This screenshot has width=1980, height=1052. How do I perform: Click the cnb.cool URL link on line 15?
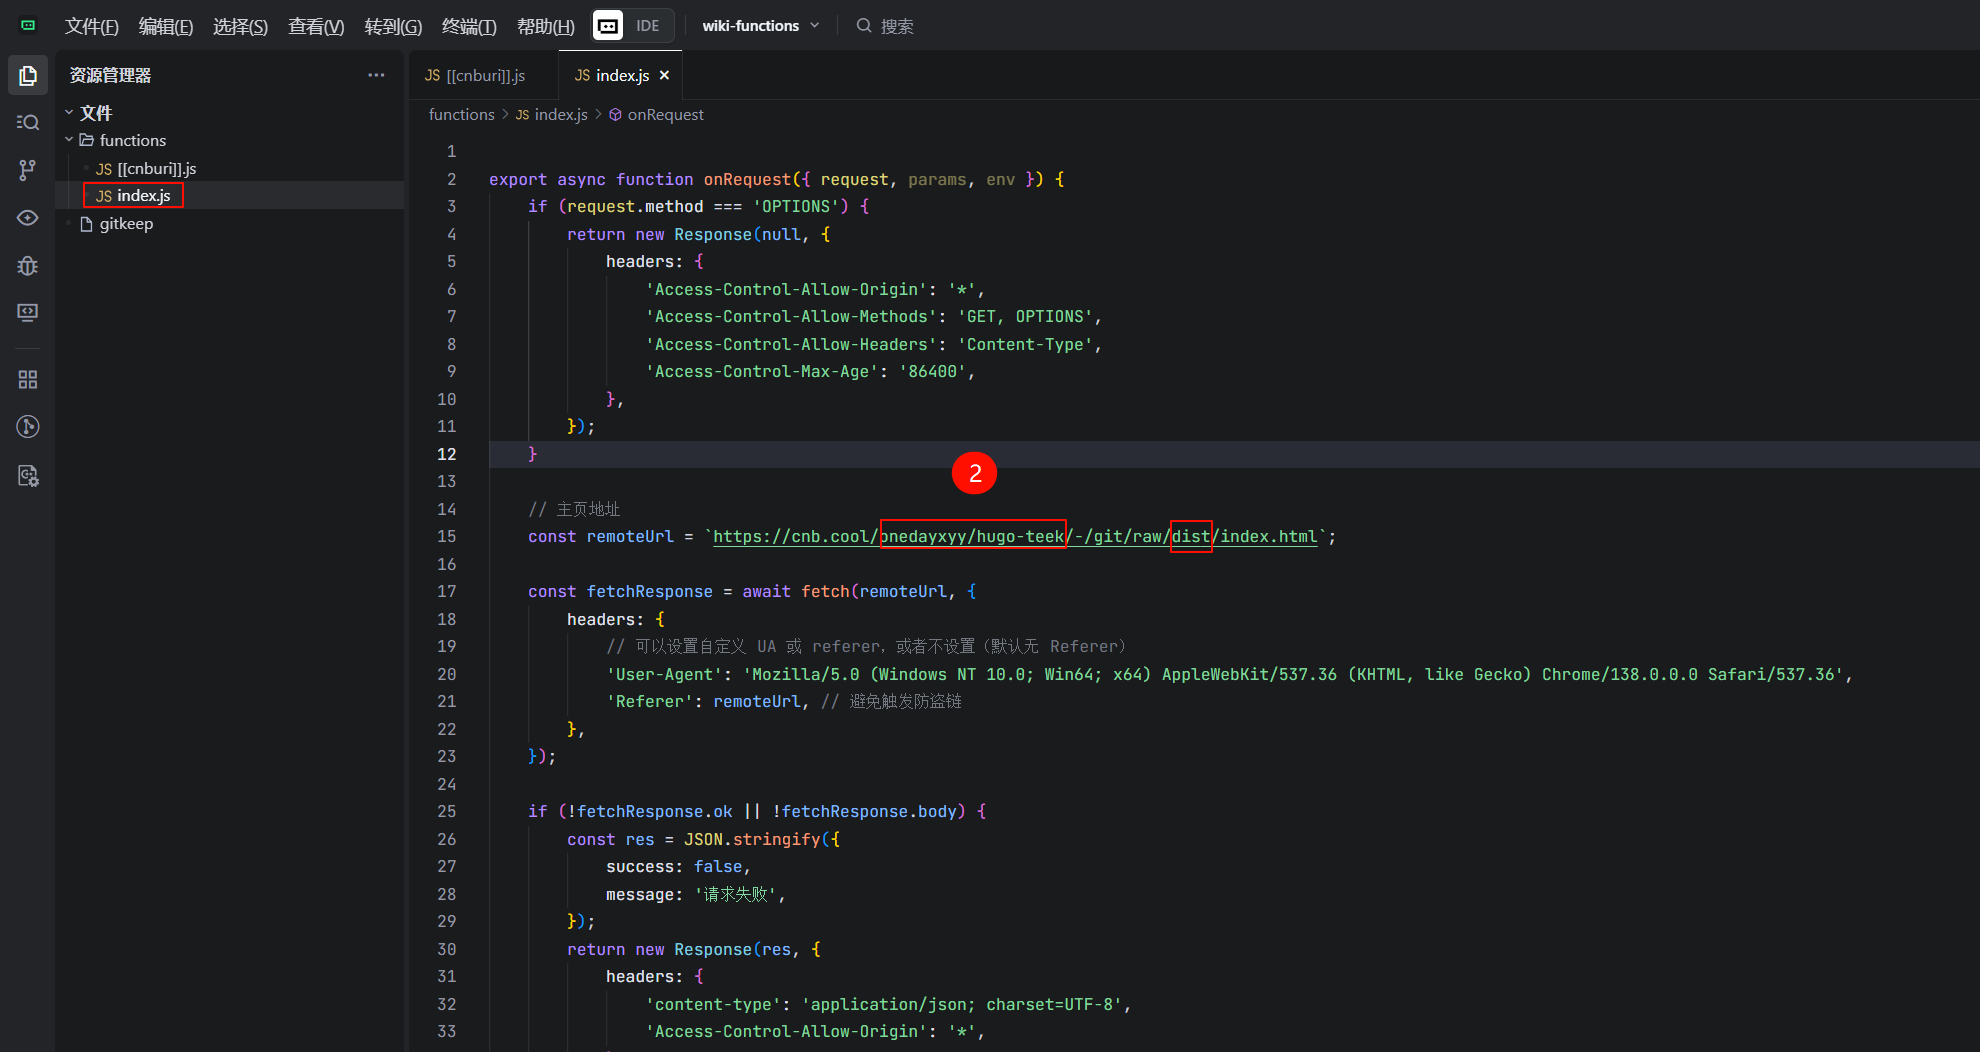click(1014, 537)
